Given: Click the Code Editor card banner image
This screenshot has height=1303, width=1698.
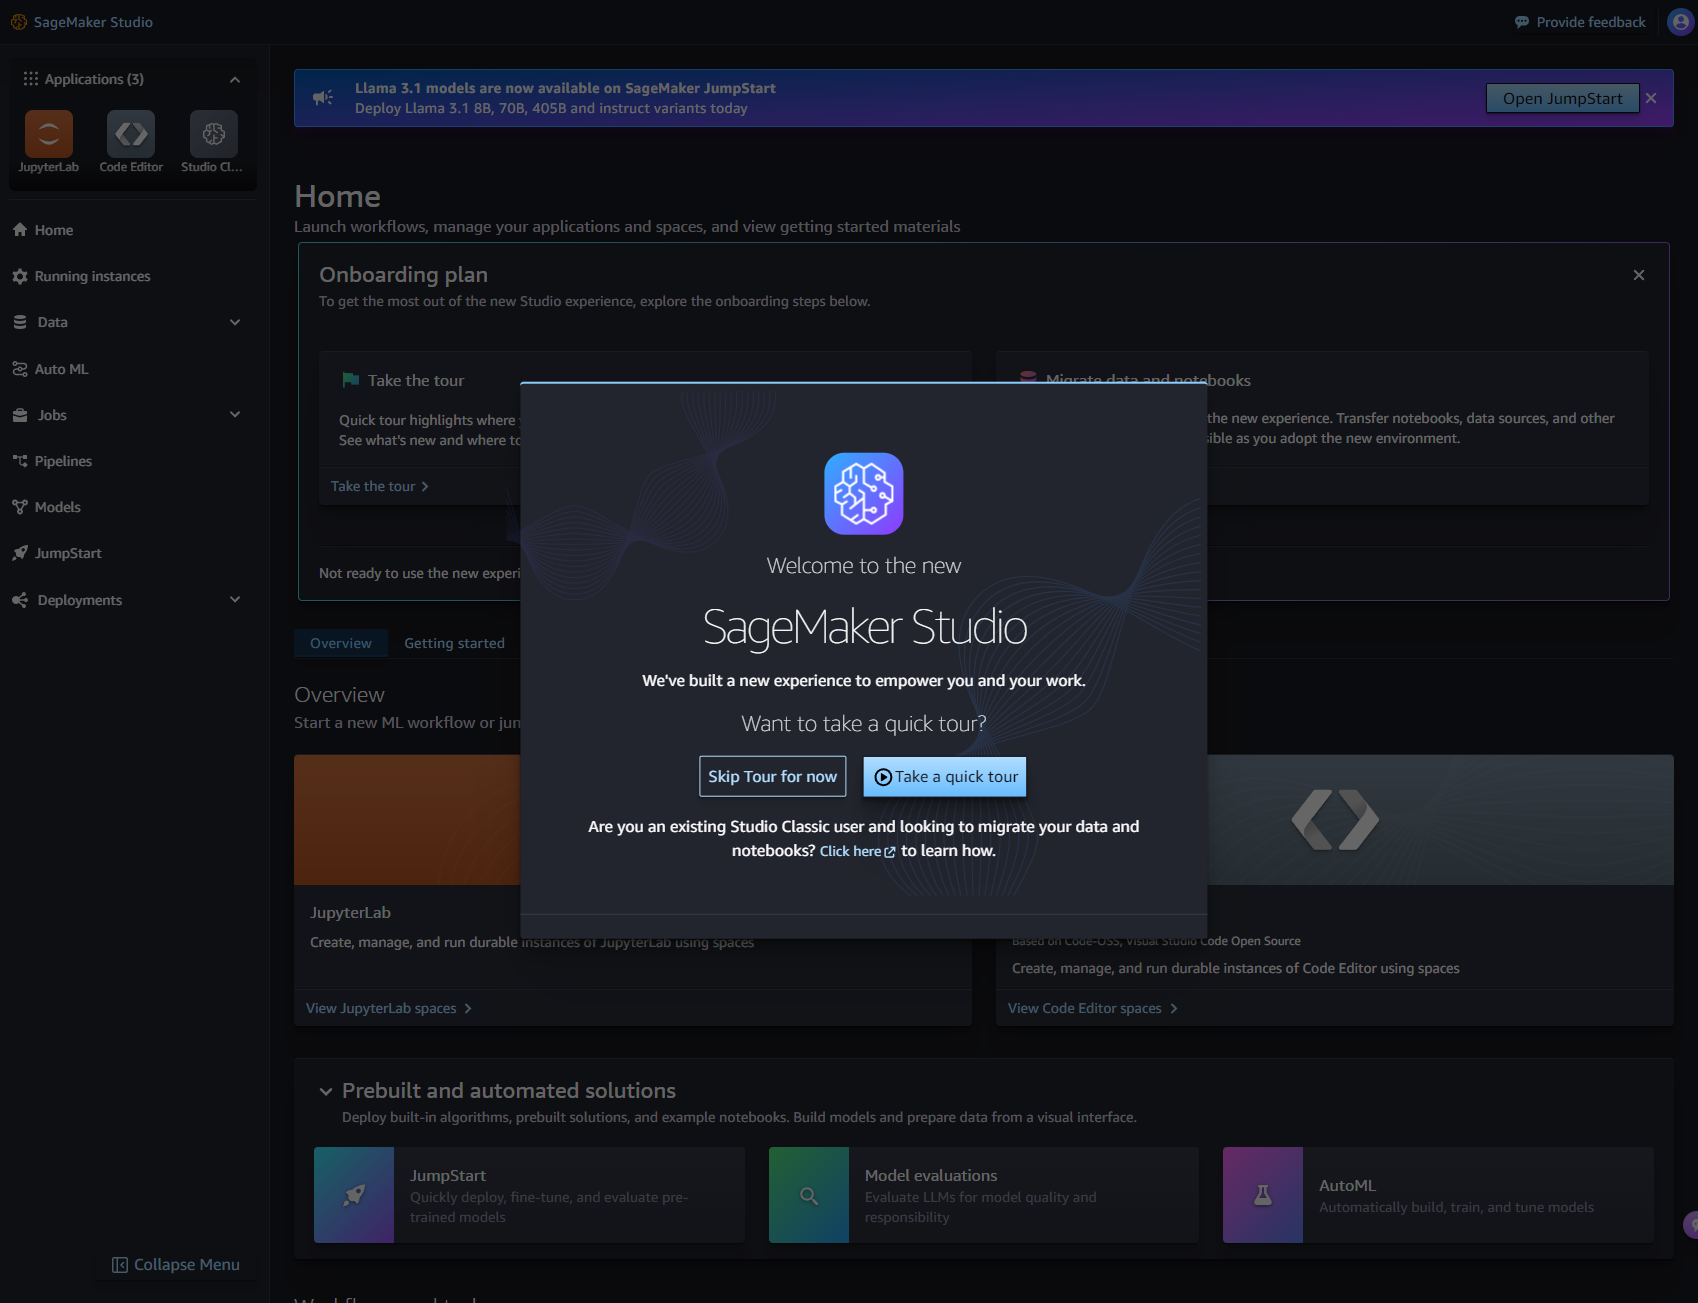Looking at the screenshot, I should (1440, 820).
